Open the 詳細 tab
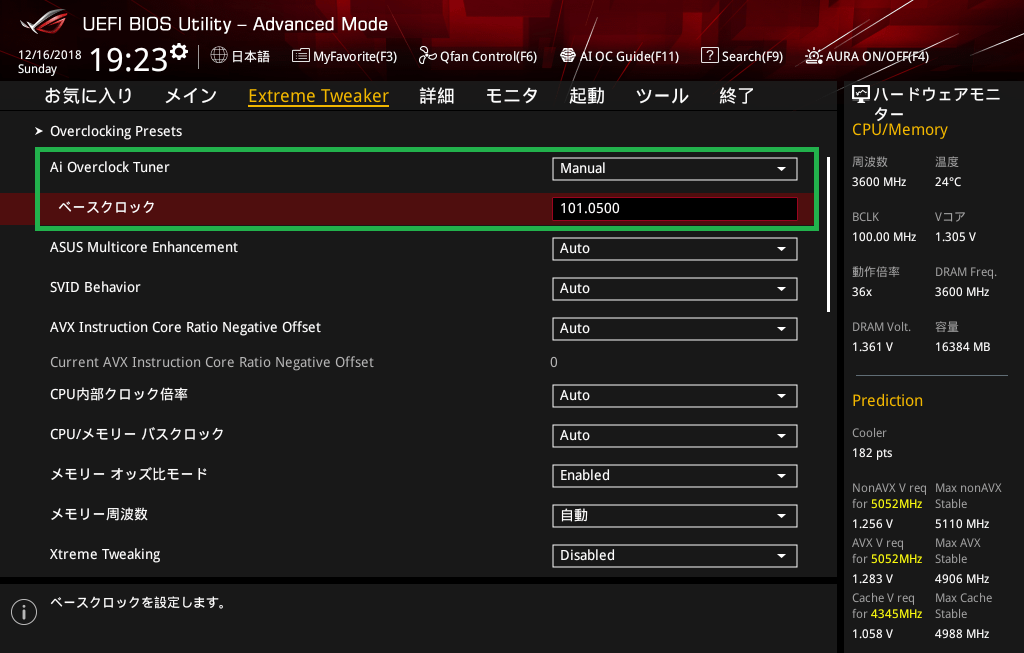This screenshot has width=1024, height=653. pyautogui.click(x=437, y=96)
